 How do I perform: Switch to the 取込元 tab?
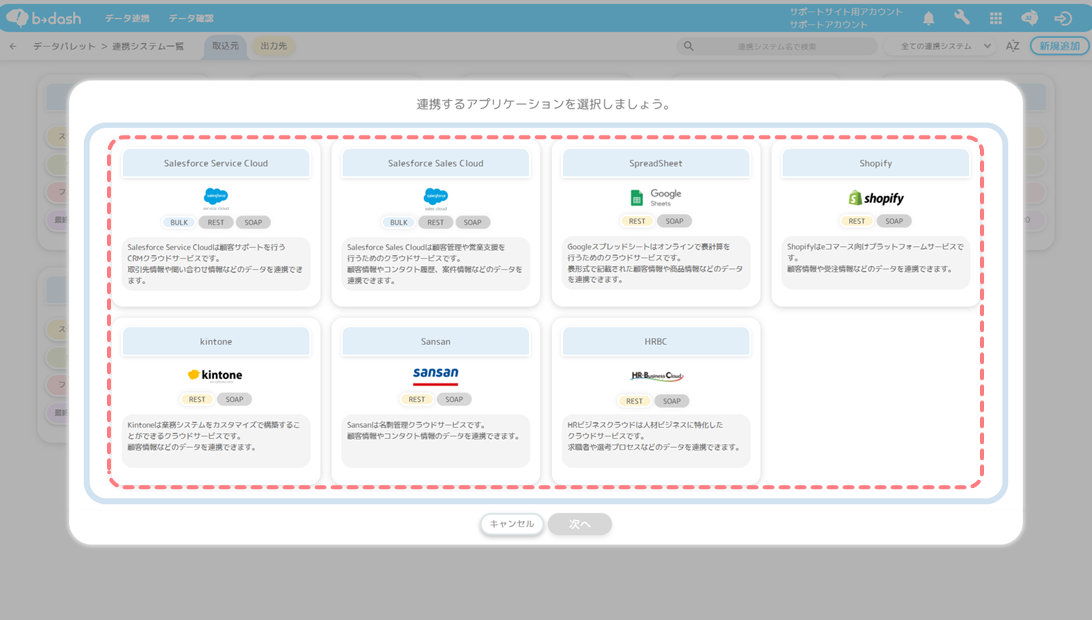[x=225, y=46]
